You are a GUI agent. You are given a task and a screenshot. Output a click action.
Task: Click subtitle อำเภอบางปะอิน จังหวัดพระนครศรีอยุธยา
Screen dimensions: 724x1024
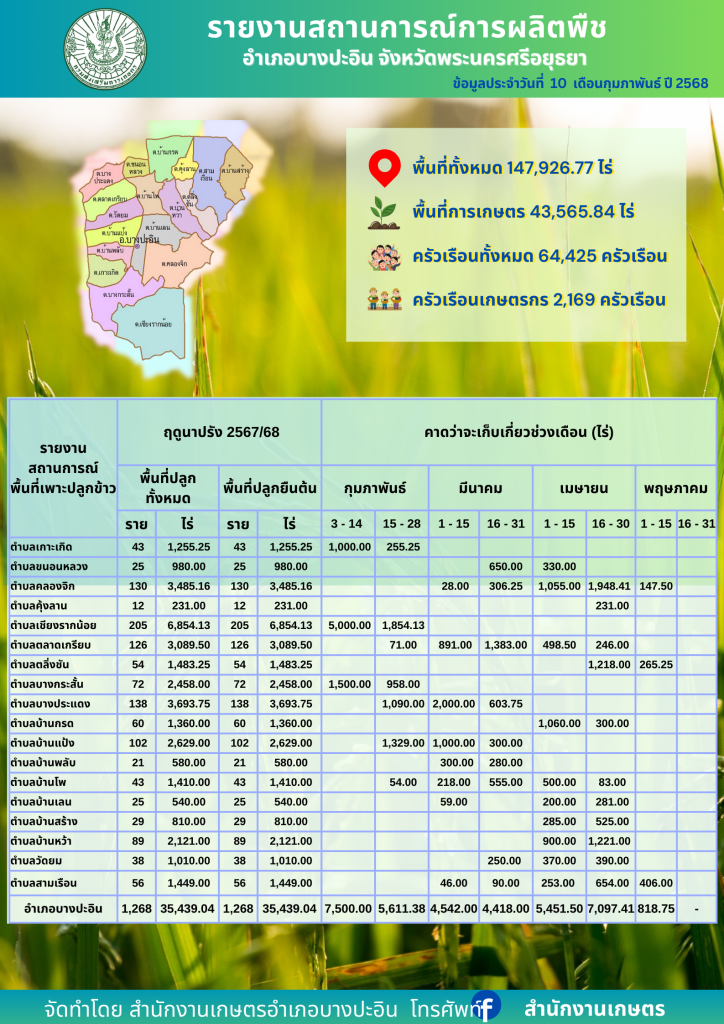point(414,59)
